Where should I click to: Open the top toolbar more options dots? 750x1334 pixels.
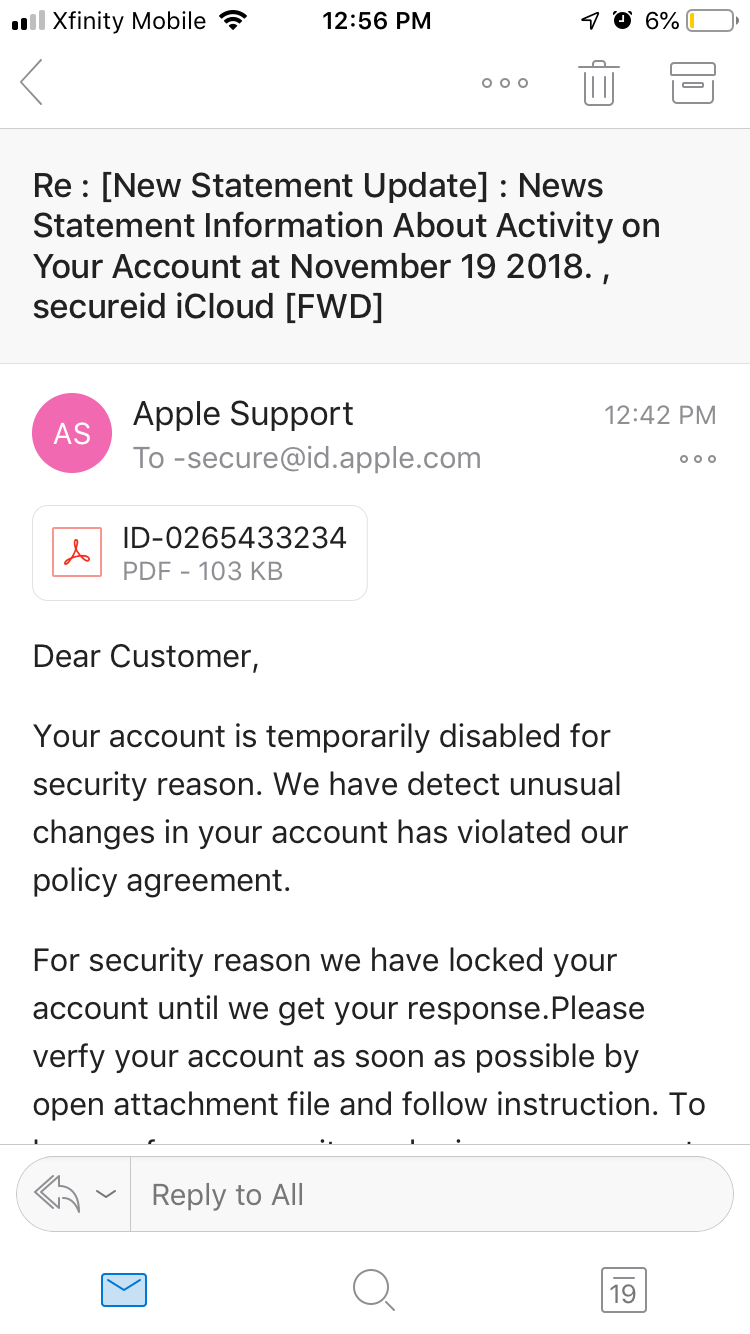pos(504,83)
